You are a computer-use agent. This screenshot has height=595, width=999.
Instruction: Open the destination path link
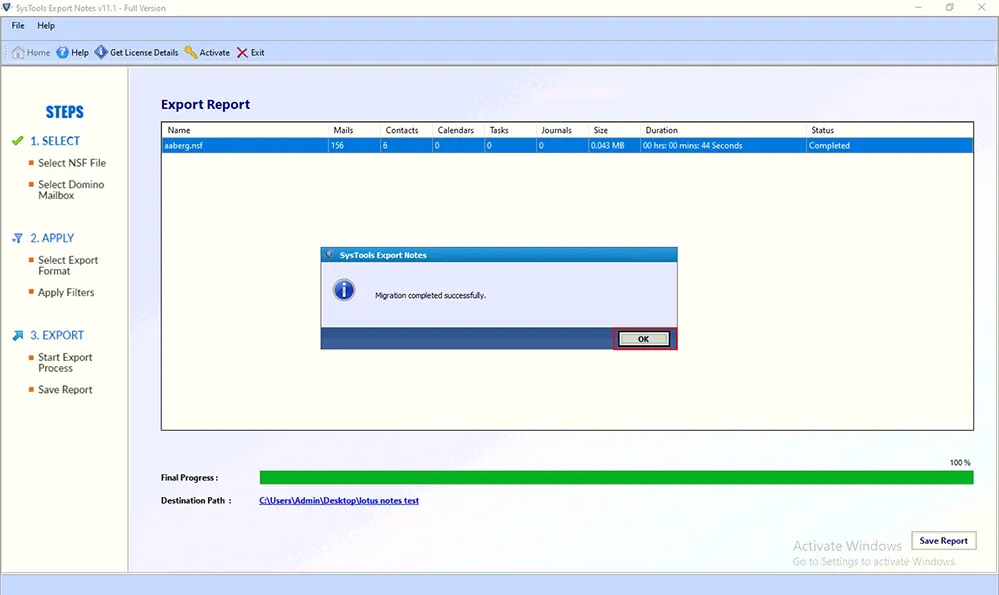coord(339,501)
